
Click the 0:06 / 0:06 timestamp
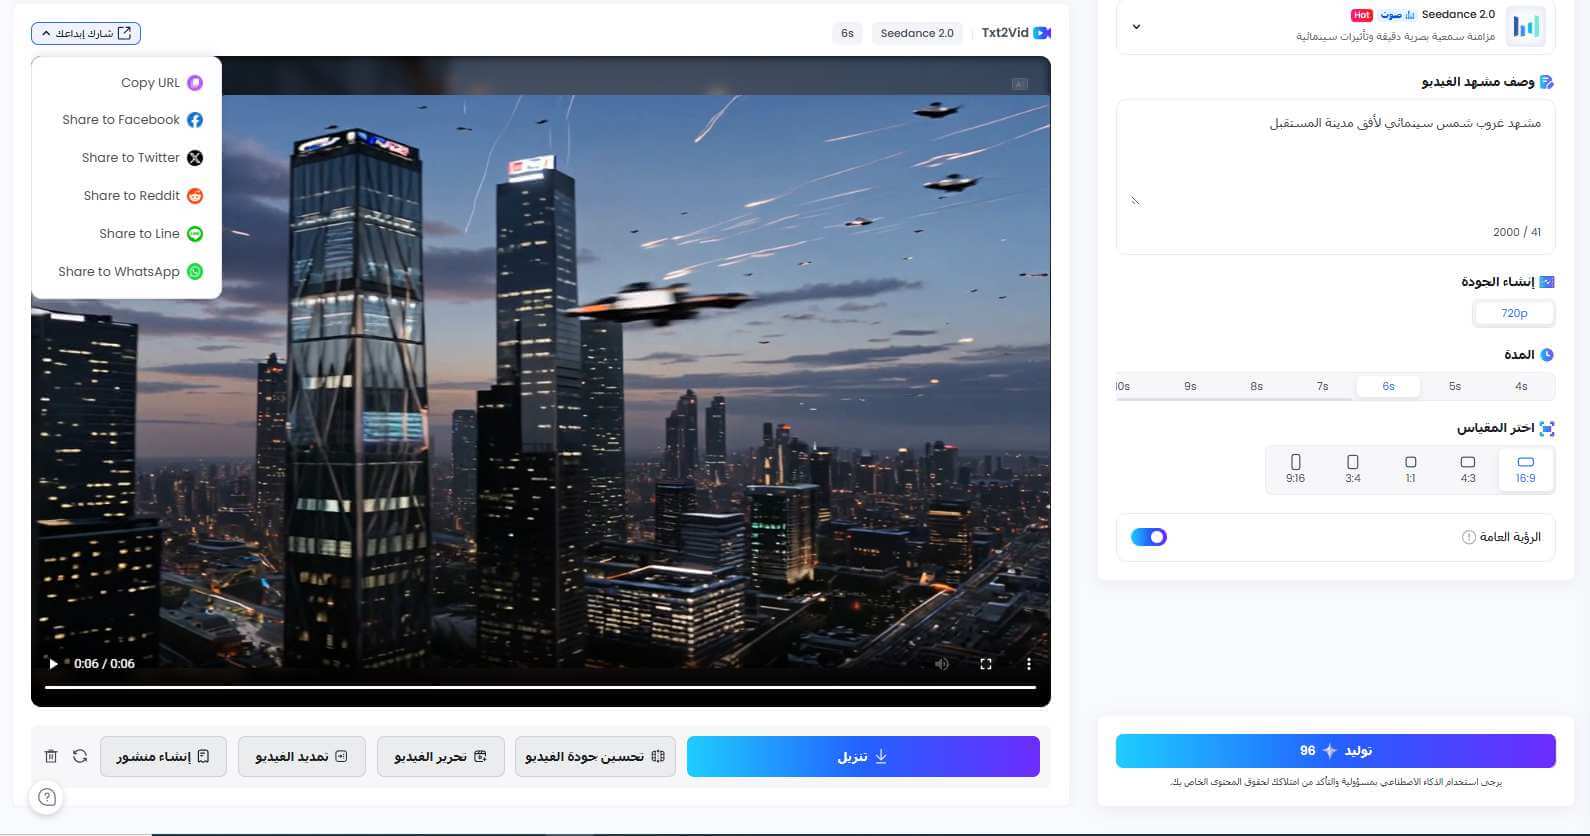coord(104,664)
